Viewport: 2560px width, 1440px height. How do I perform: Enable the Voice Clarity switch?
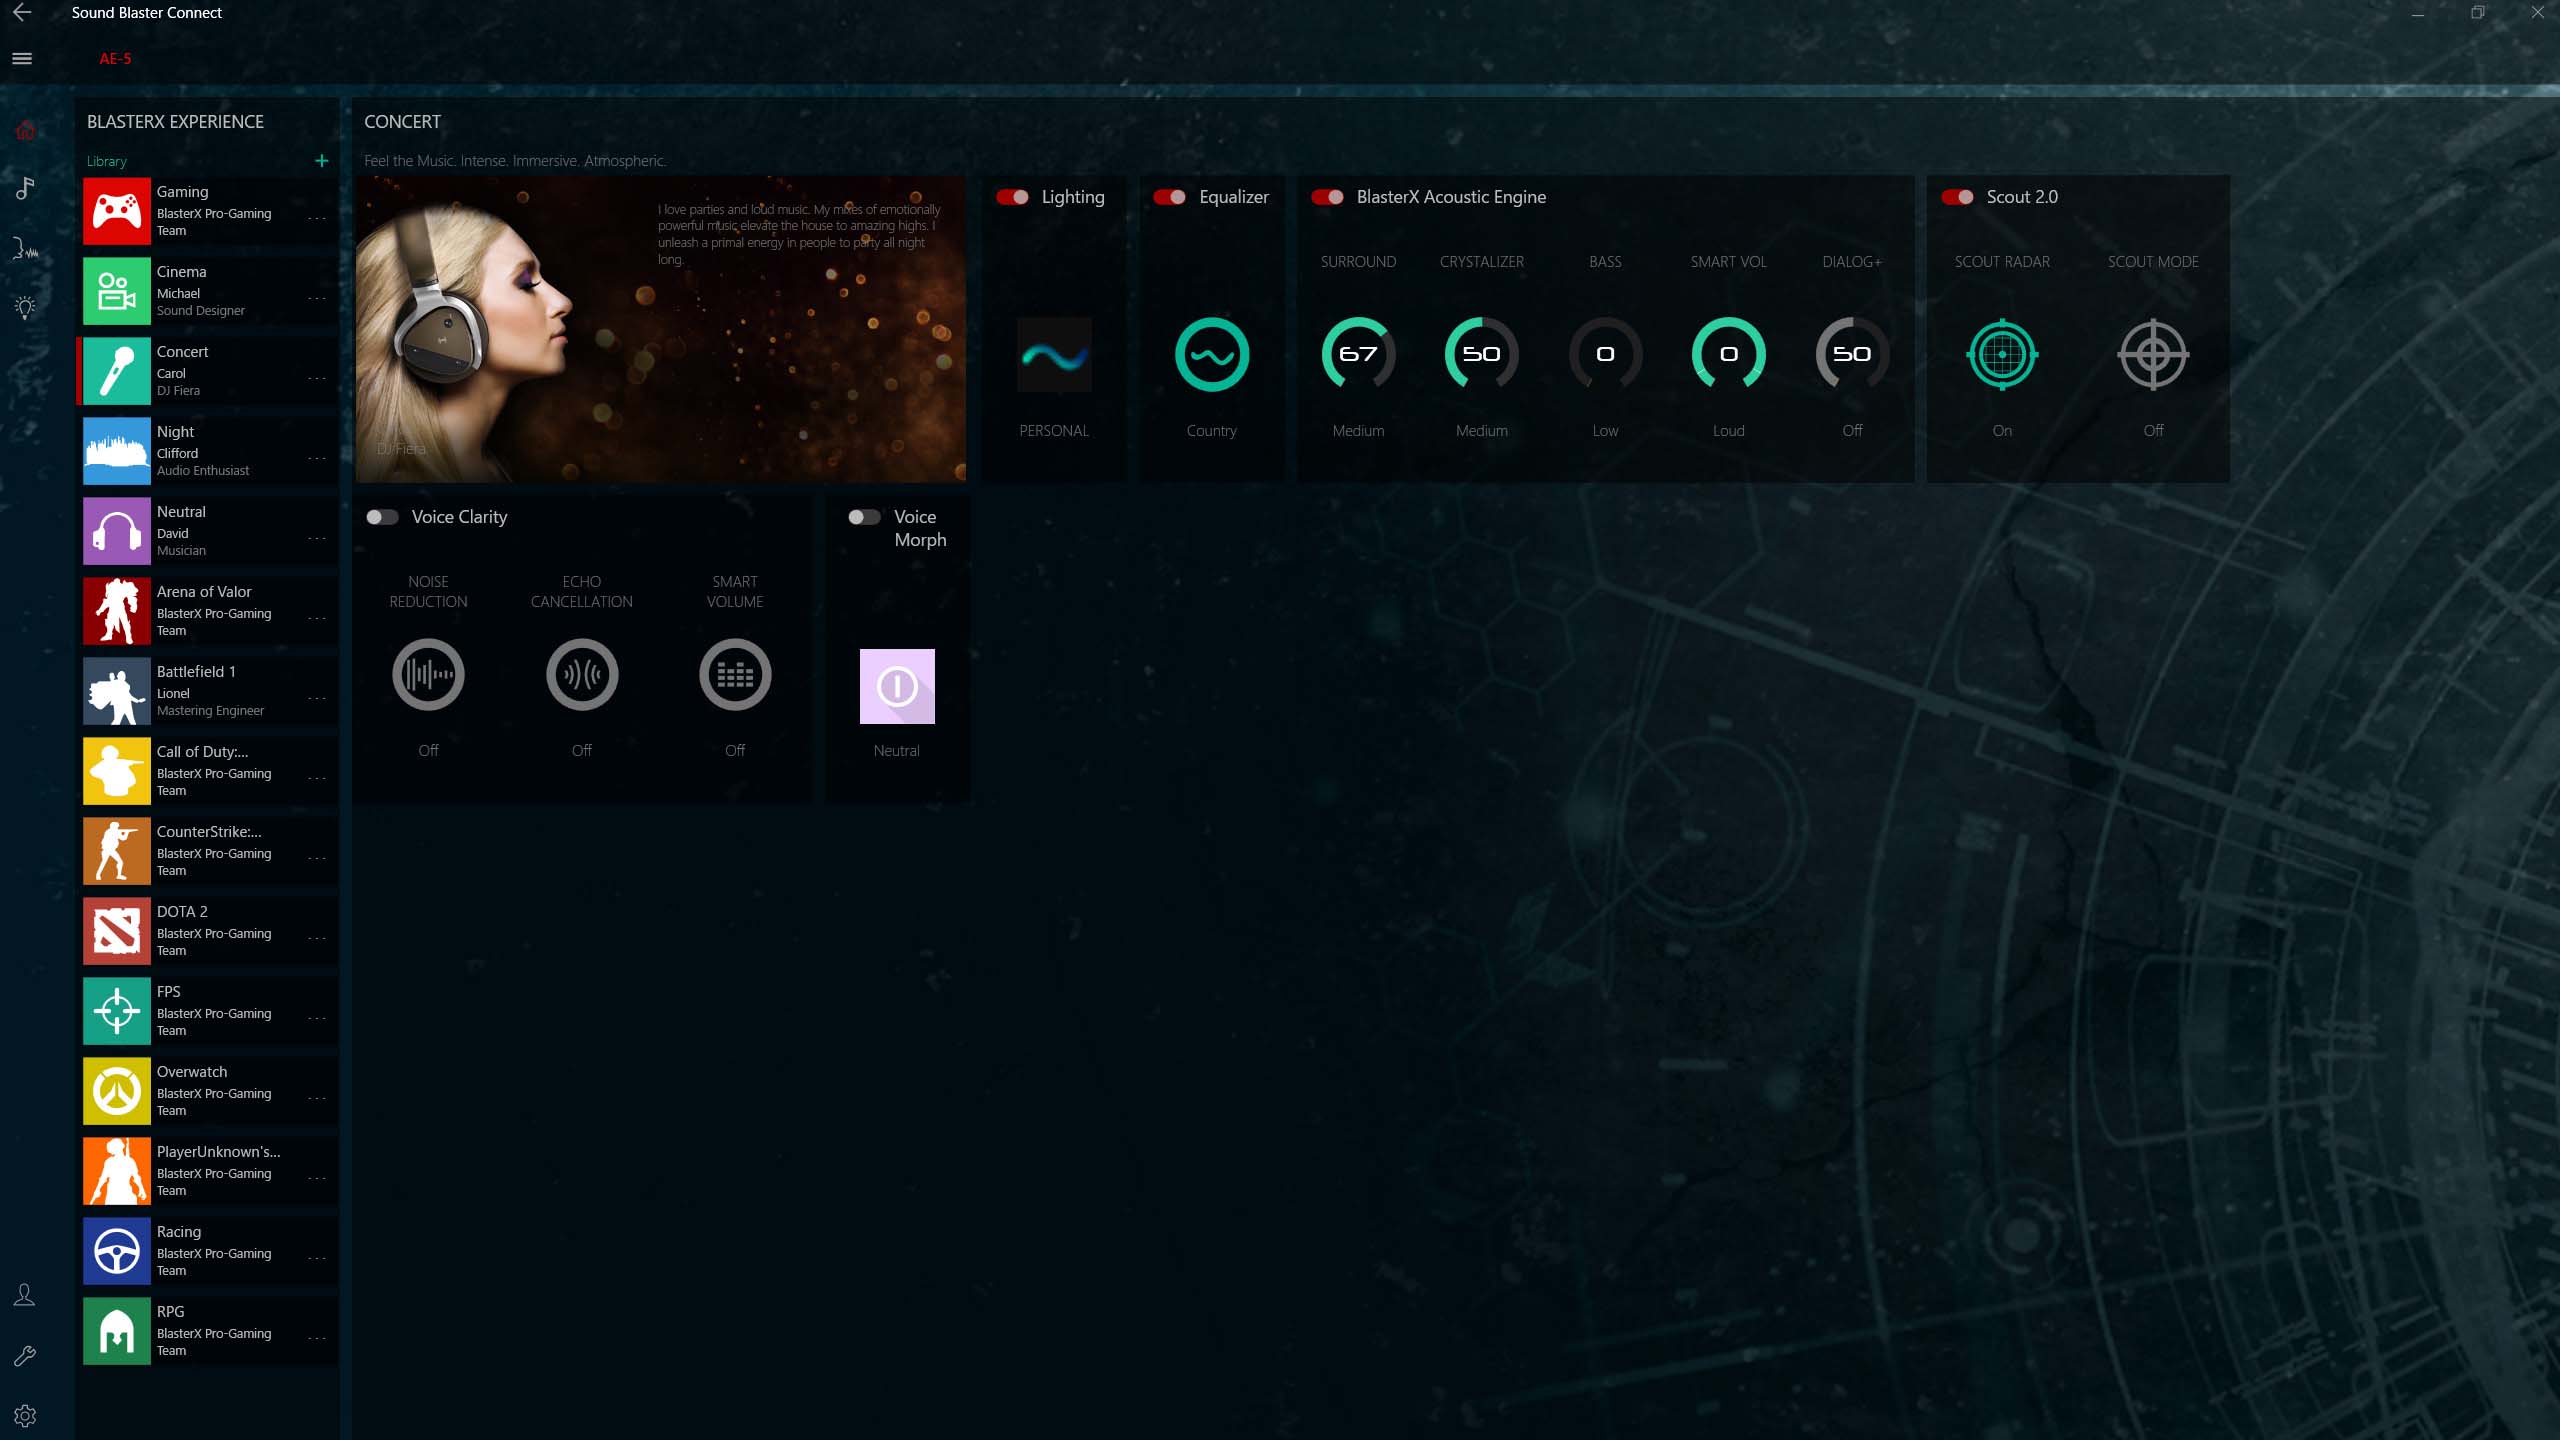click(382, 517)
